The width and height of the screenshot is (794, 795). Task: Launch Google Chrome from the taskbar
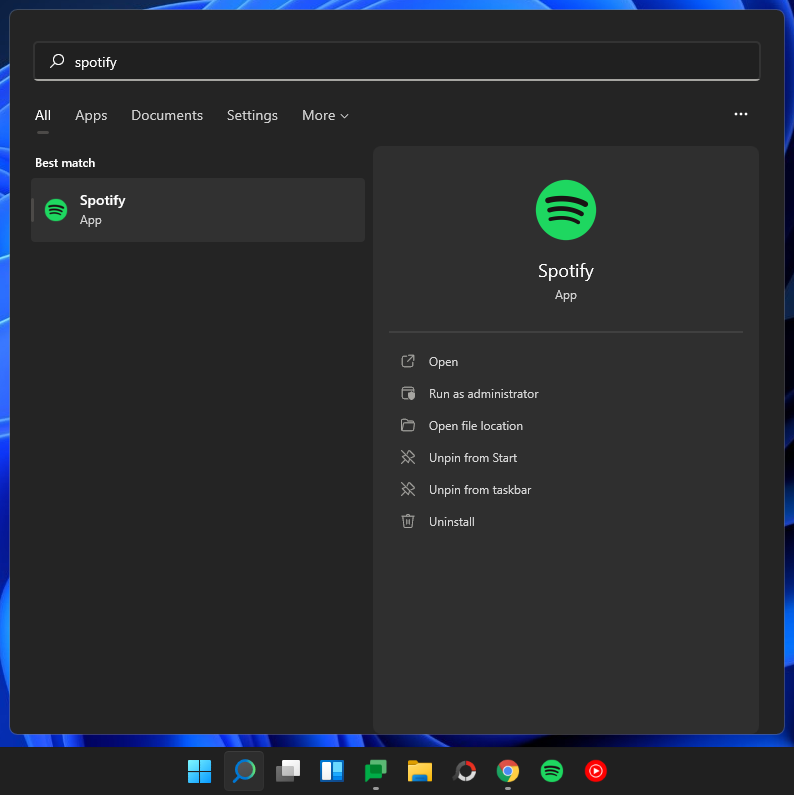[x=508, y=771]
